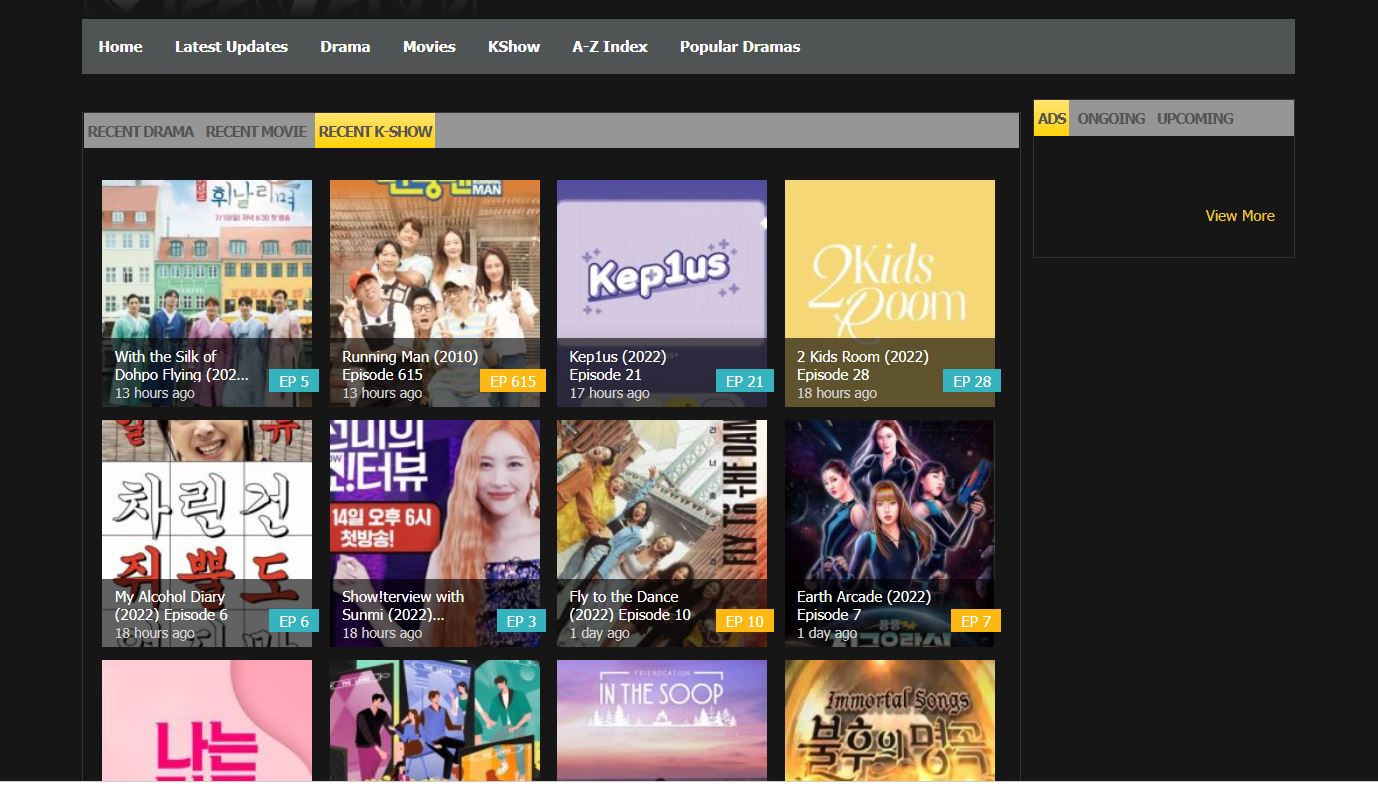Open the Kep1us show thumbnail
Viewport: 1378px width, 789px height.
(662, 293)
